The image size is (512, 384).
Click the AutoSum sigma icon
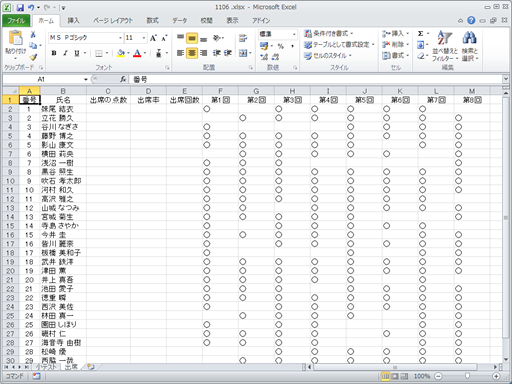(x=421, y=34)
